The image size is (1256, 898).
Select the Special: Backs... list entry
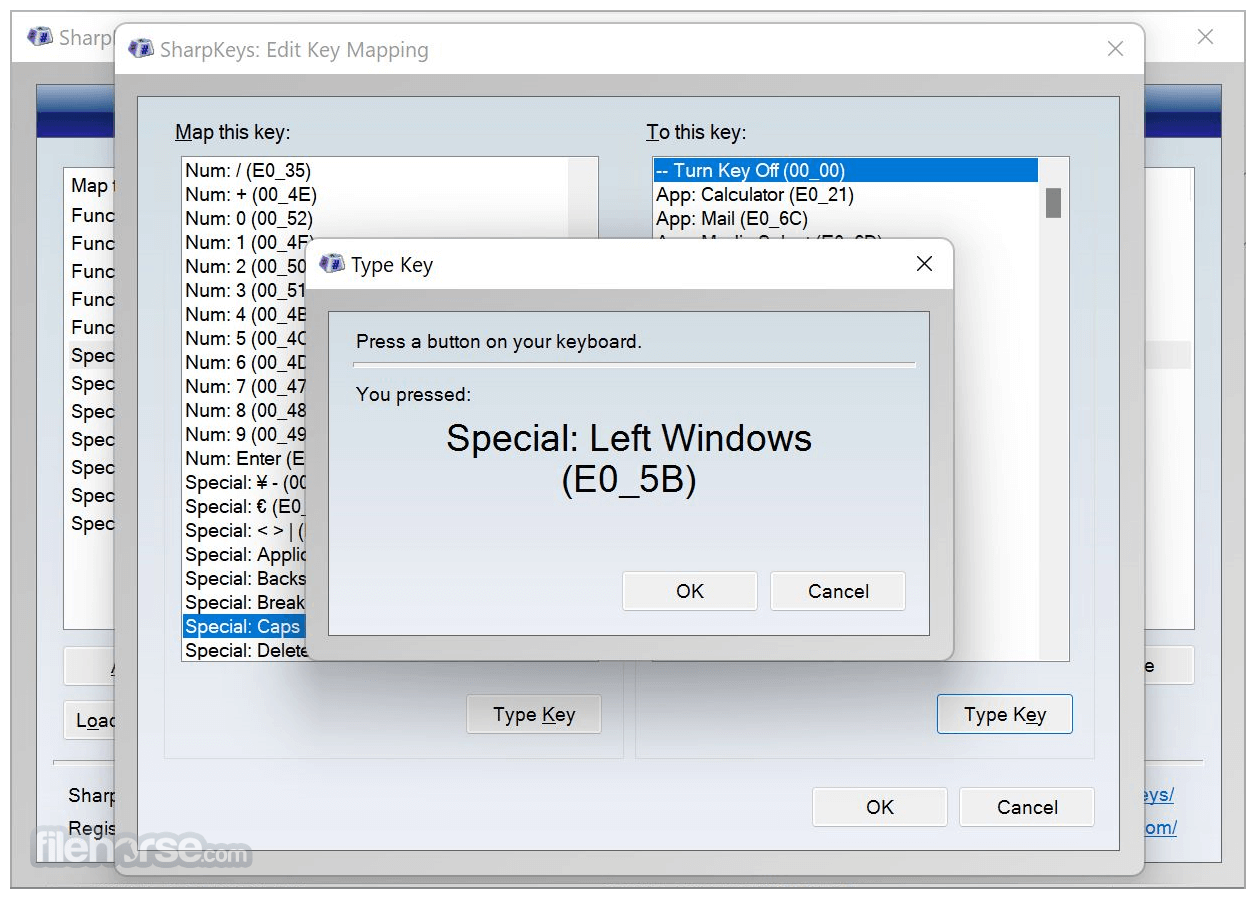pos(245,579)
